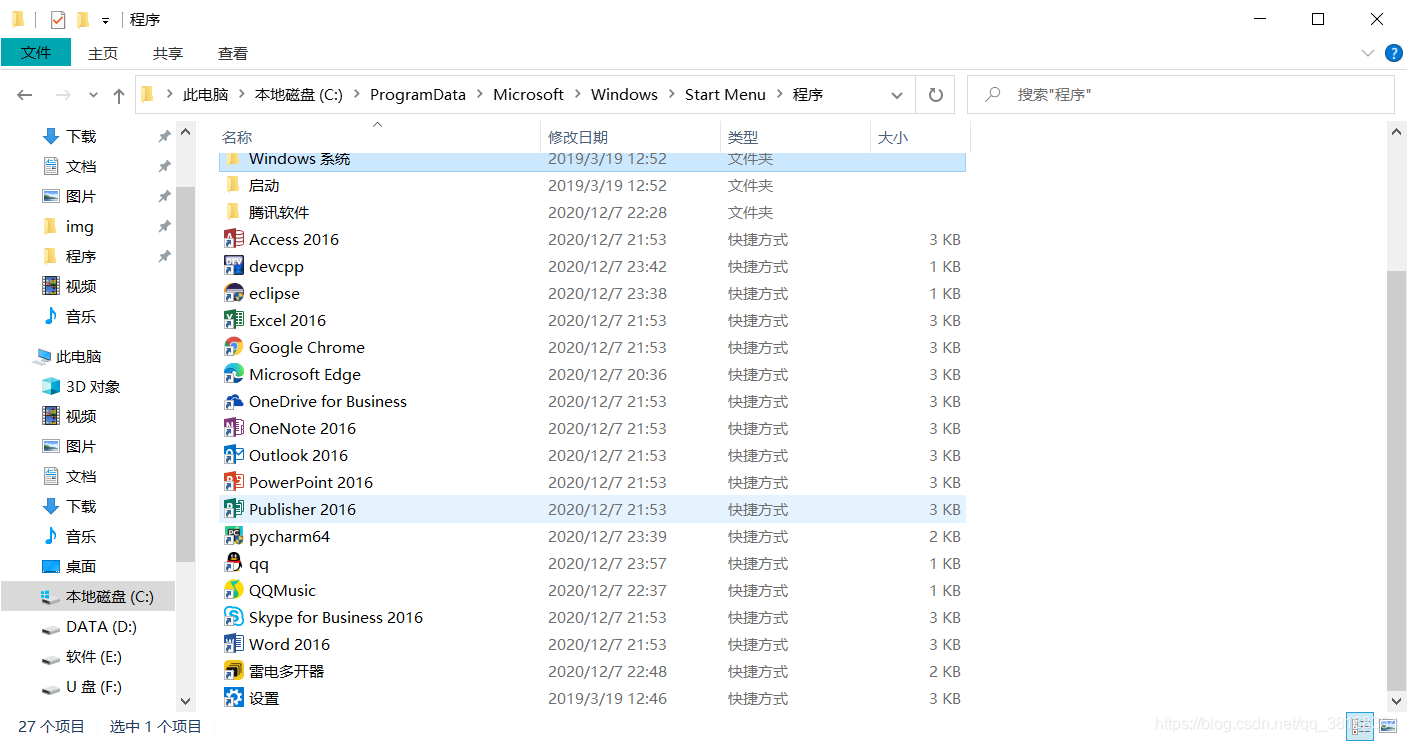
Task: Click the qq penguin icon
Action: [234, 563]
